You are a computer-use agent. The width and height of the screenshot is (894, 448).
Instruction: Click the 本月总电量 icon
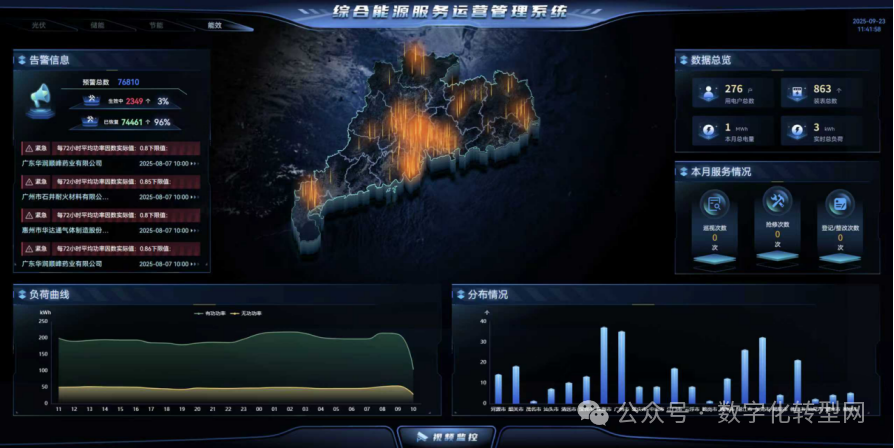[x=709, y=131]
